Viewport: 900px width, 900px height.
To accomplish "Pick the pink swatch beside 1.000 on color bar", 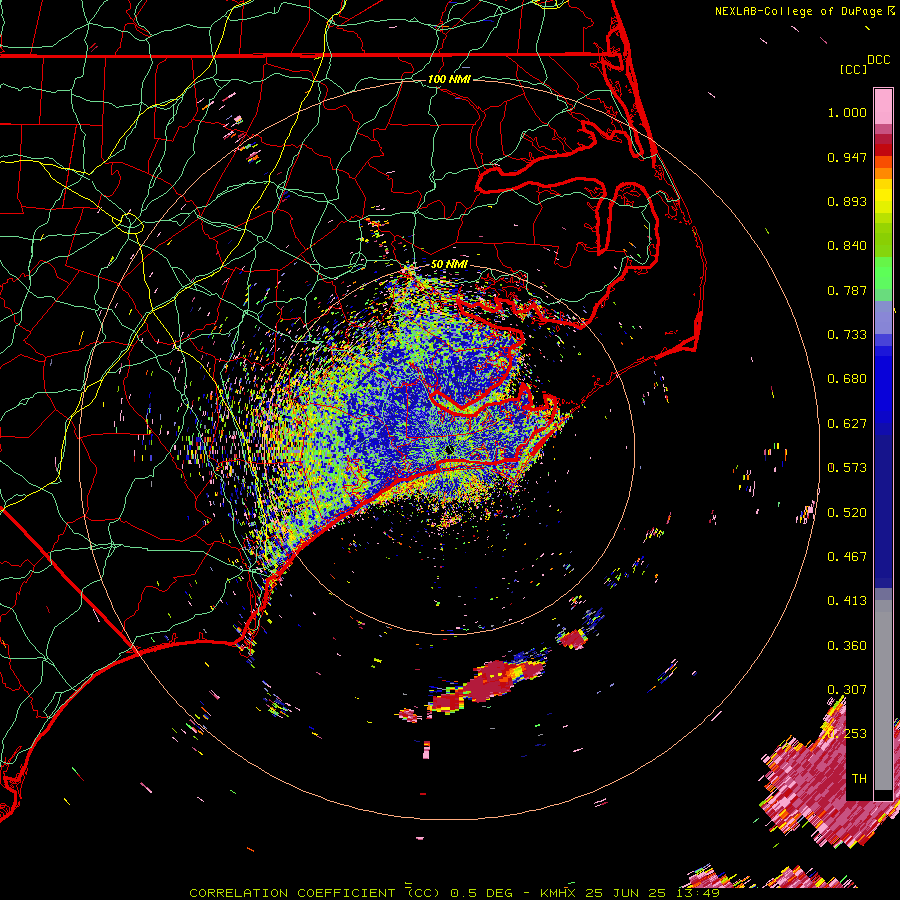I will 883,107.
